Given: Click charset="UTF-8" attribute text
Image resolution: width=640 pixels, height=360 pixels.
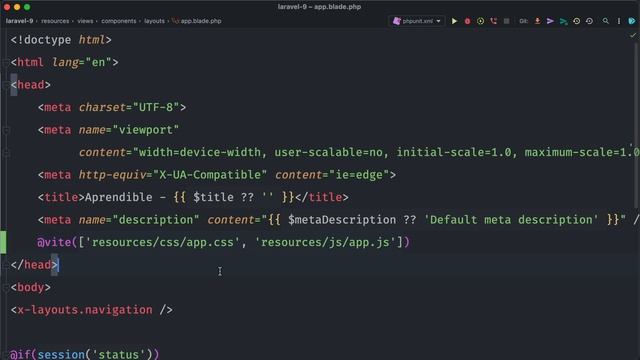Looking at the screenshot, I should click(x=129, y=107).
